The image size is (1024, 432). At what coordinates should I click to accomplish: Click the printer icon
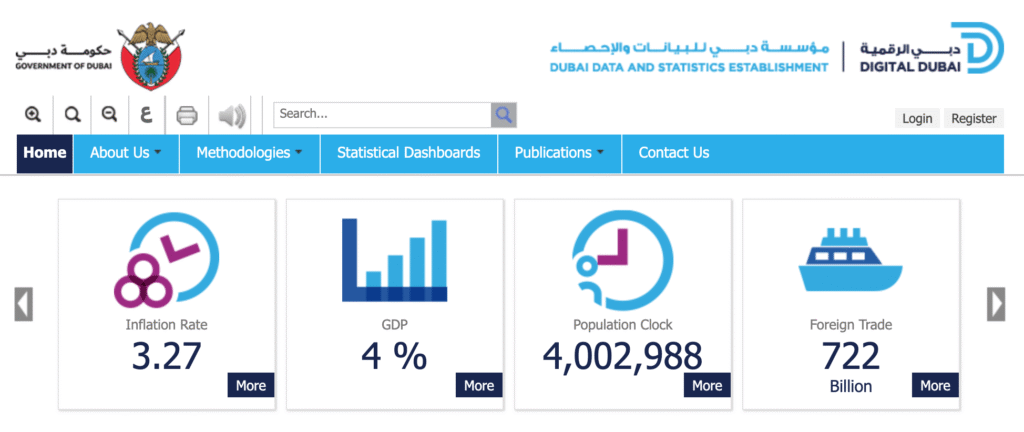[187, 115]
